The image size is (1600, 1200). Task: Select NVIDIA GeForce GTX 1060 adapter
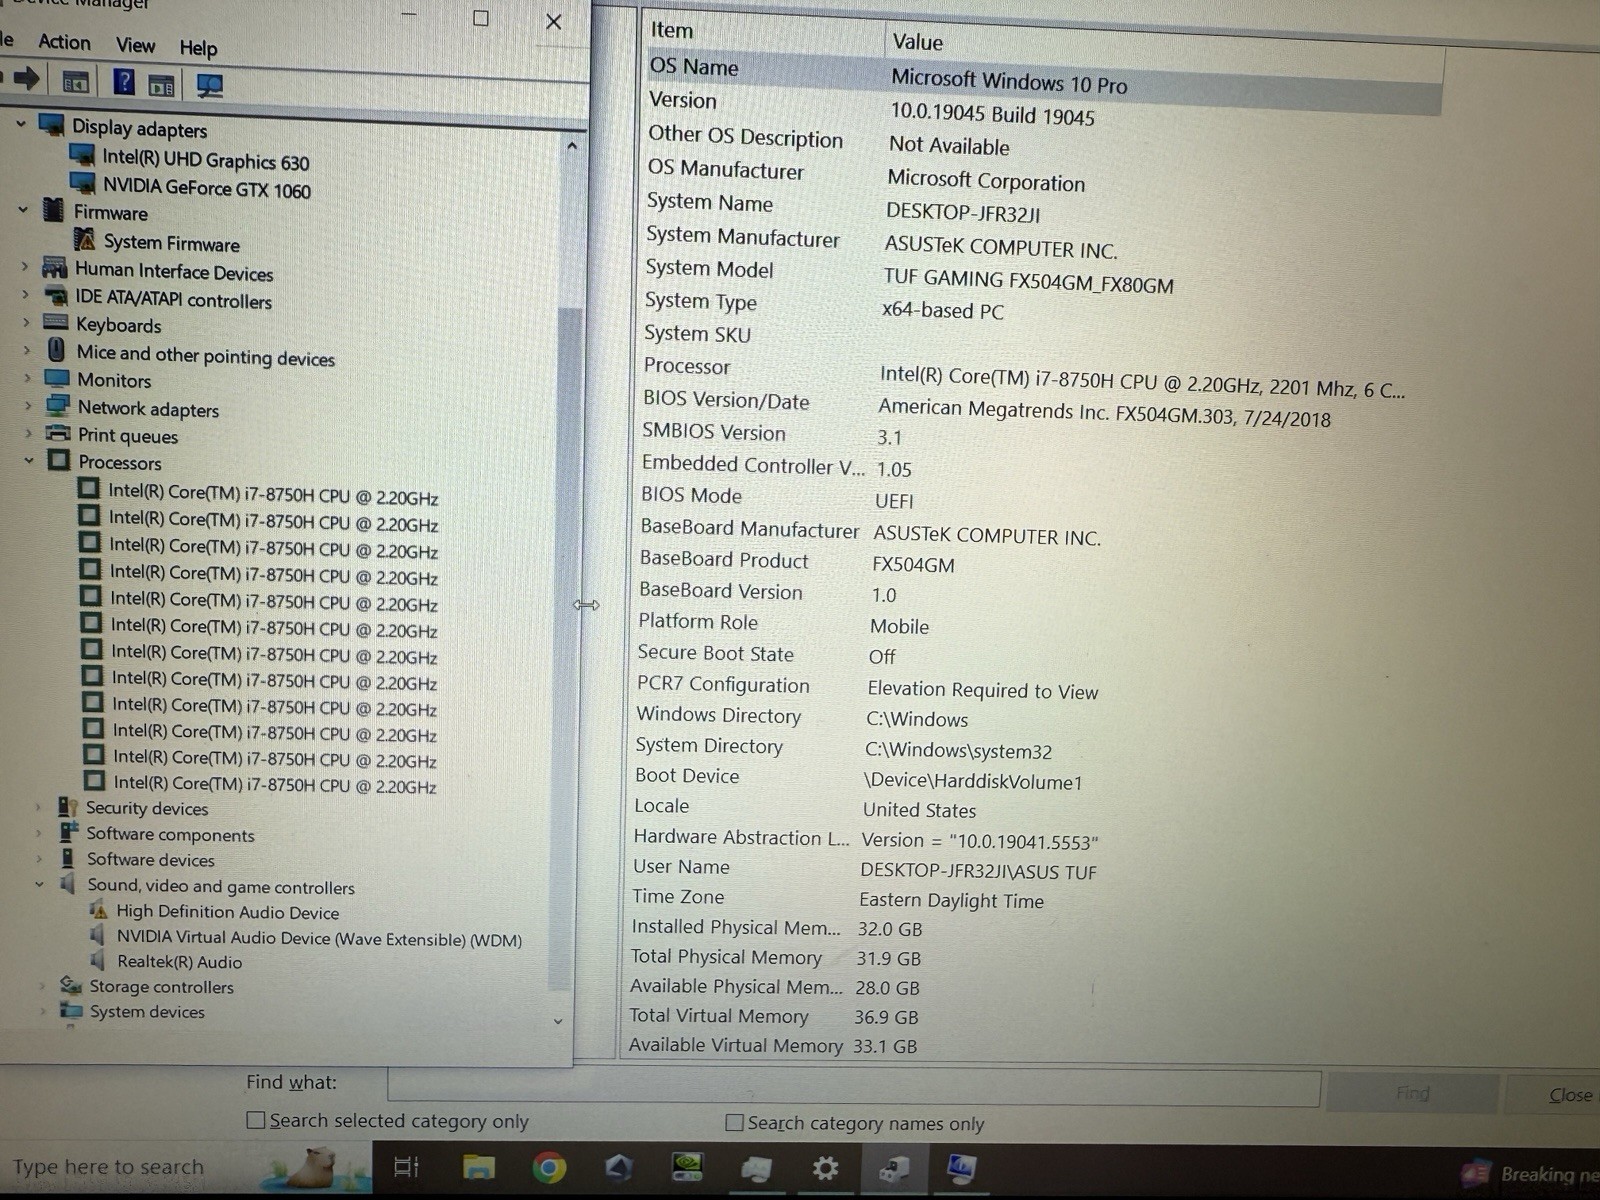click(207, 188)
